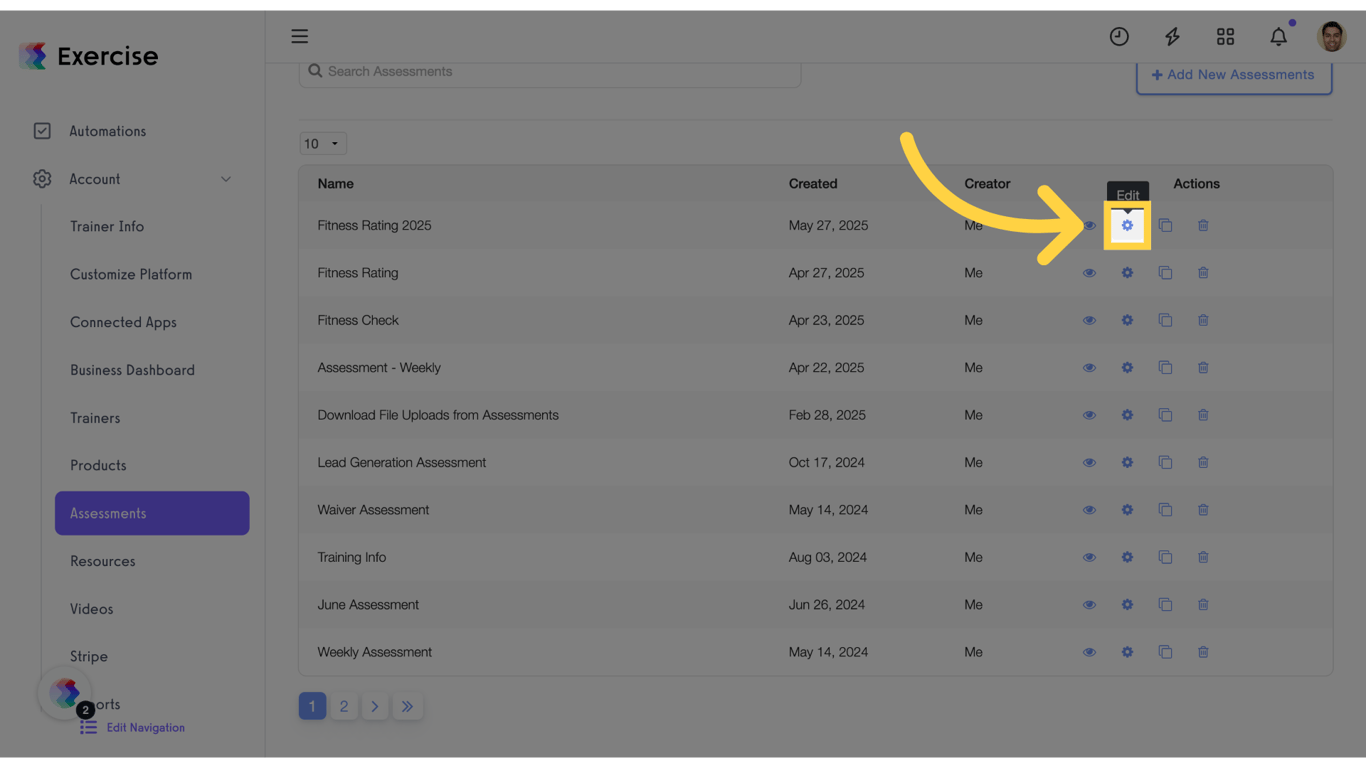
Task: Click the eye icon in the Training Info row
Action: pos(1089,558)
